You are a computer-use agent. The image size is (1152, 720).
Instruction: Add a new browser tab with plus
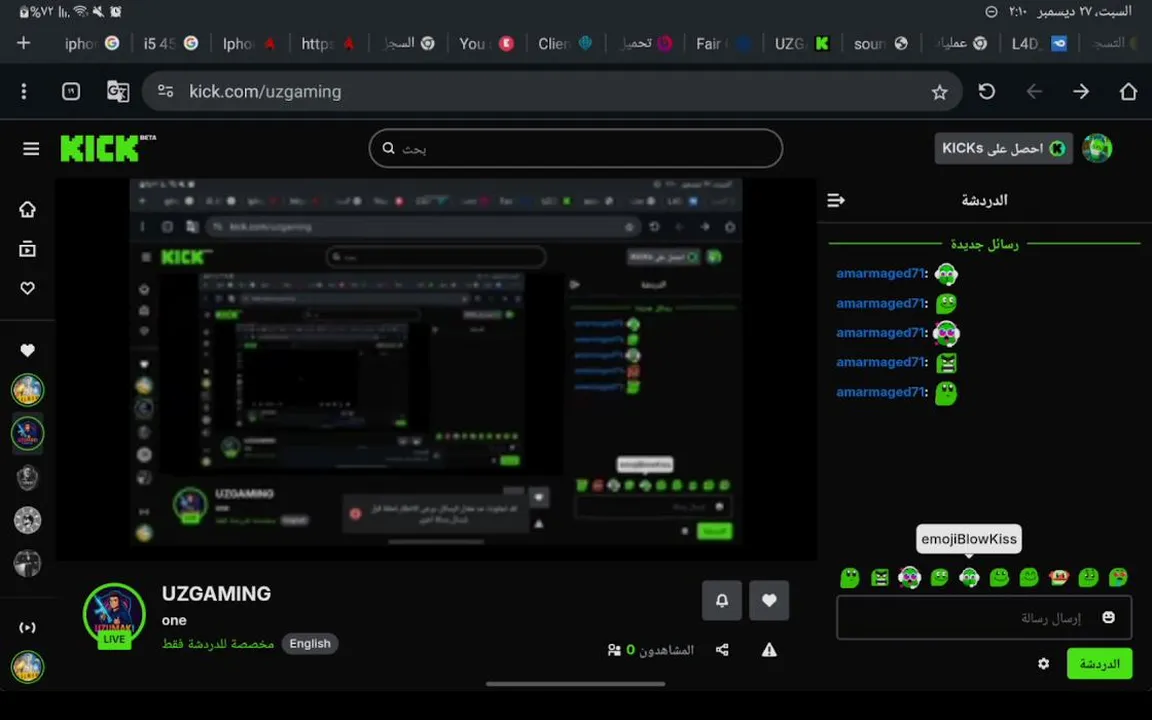[24, 43]
